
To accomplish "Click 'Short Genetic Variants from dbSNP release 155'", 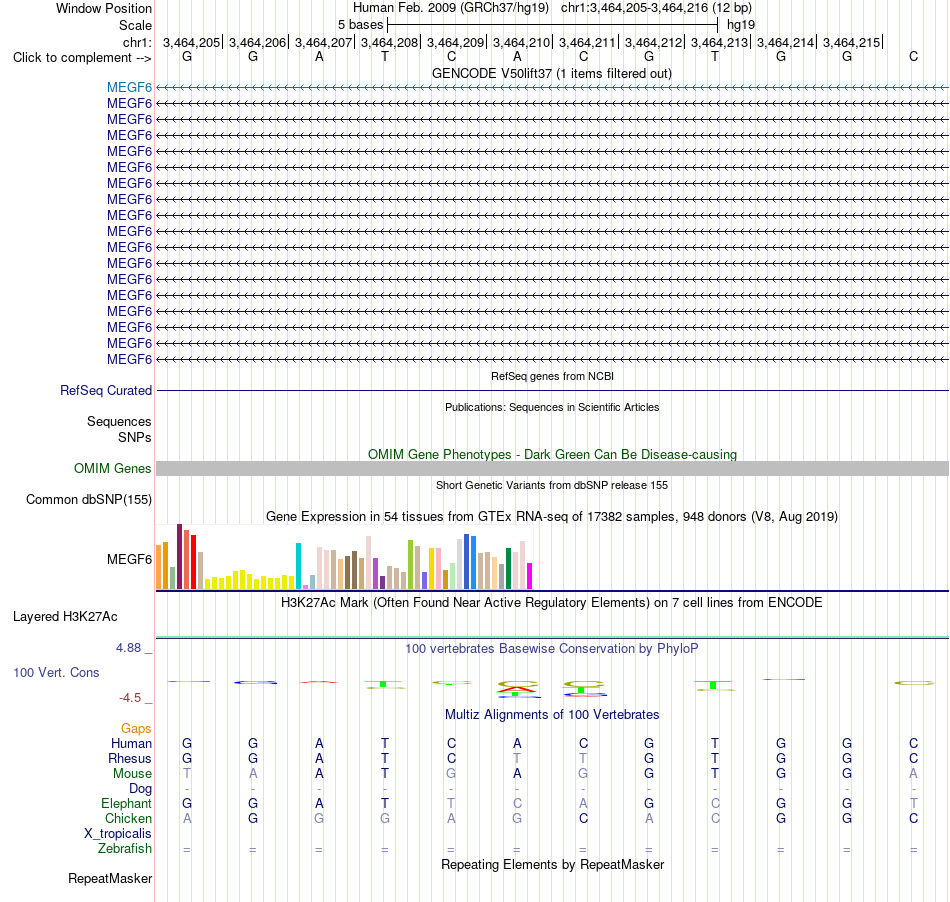I will coord(552,485).
